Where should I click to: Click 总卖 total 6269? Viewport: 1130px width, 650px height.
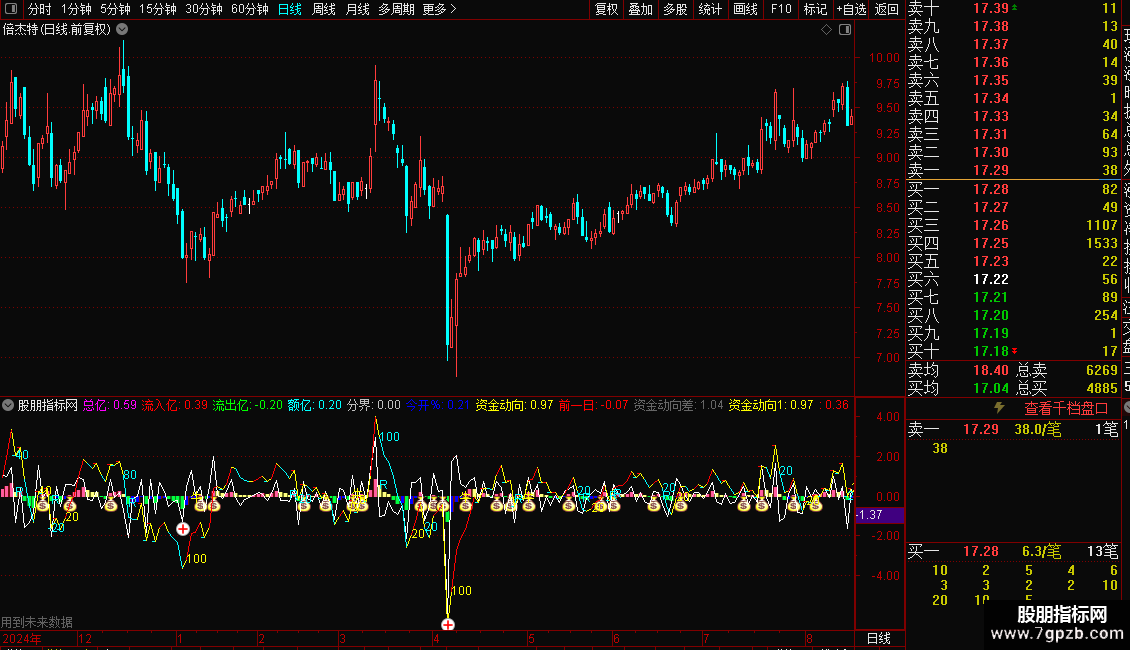coord(1101,370)
